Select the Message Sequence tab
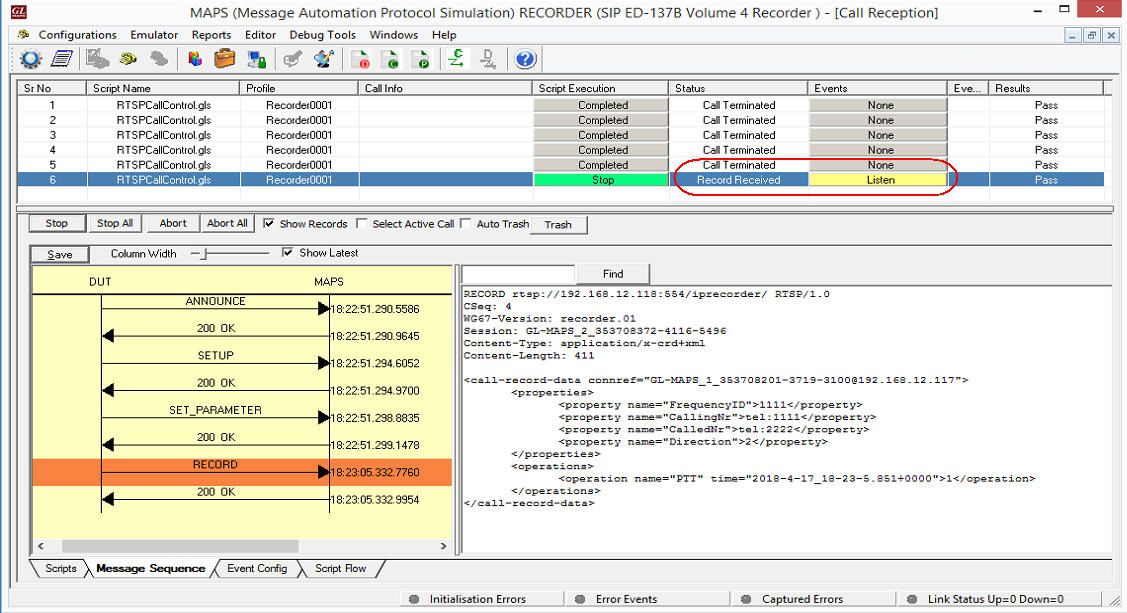Image resolution: width=1127 pixels, height=613 pixels. 150,568
